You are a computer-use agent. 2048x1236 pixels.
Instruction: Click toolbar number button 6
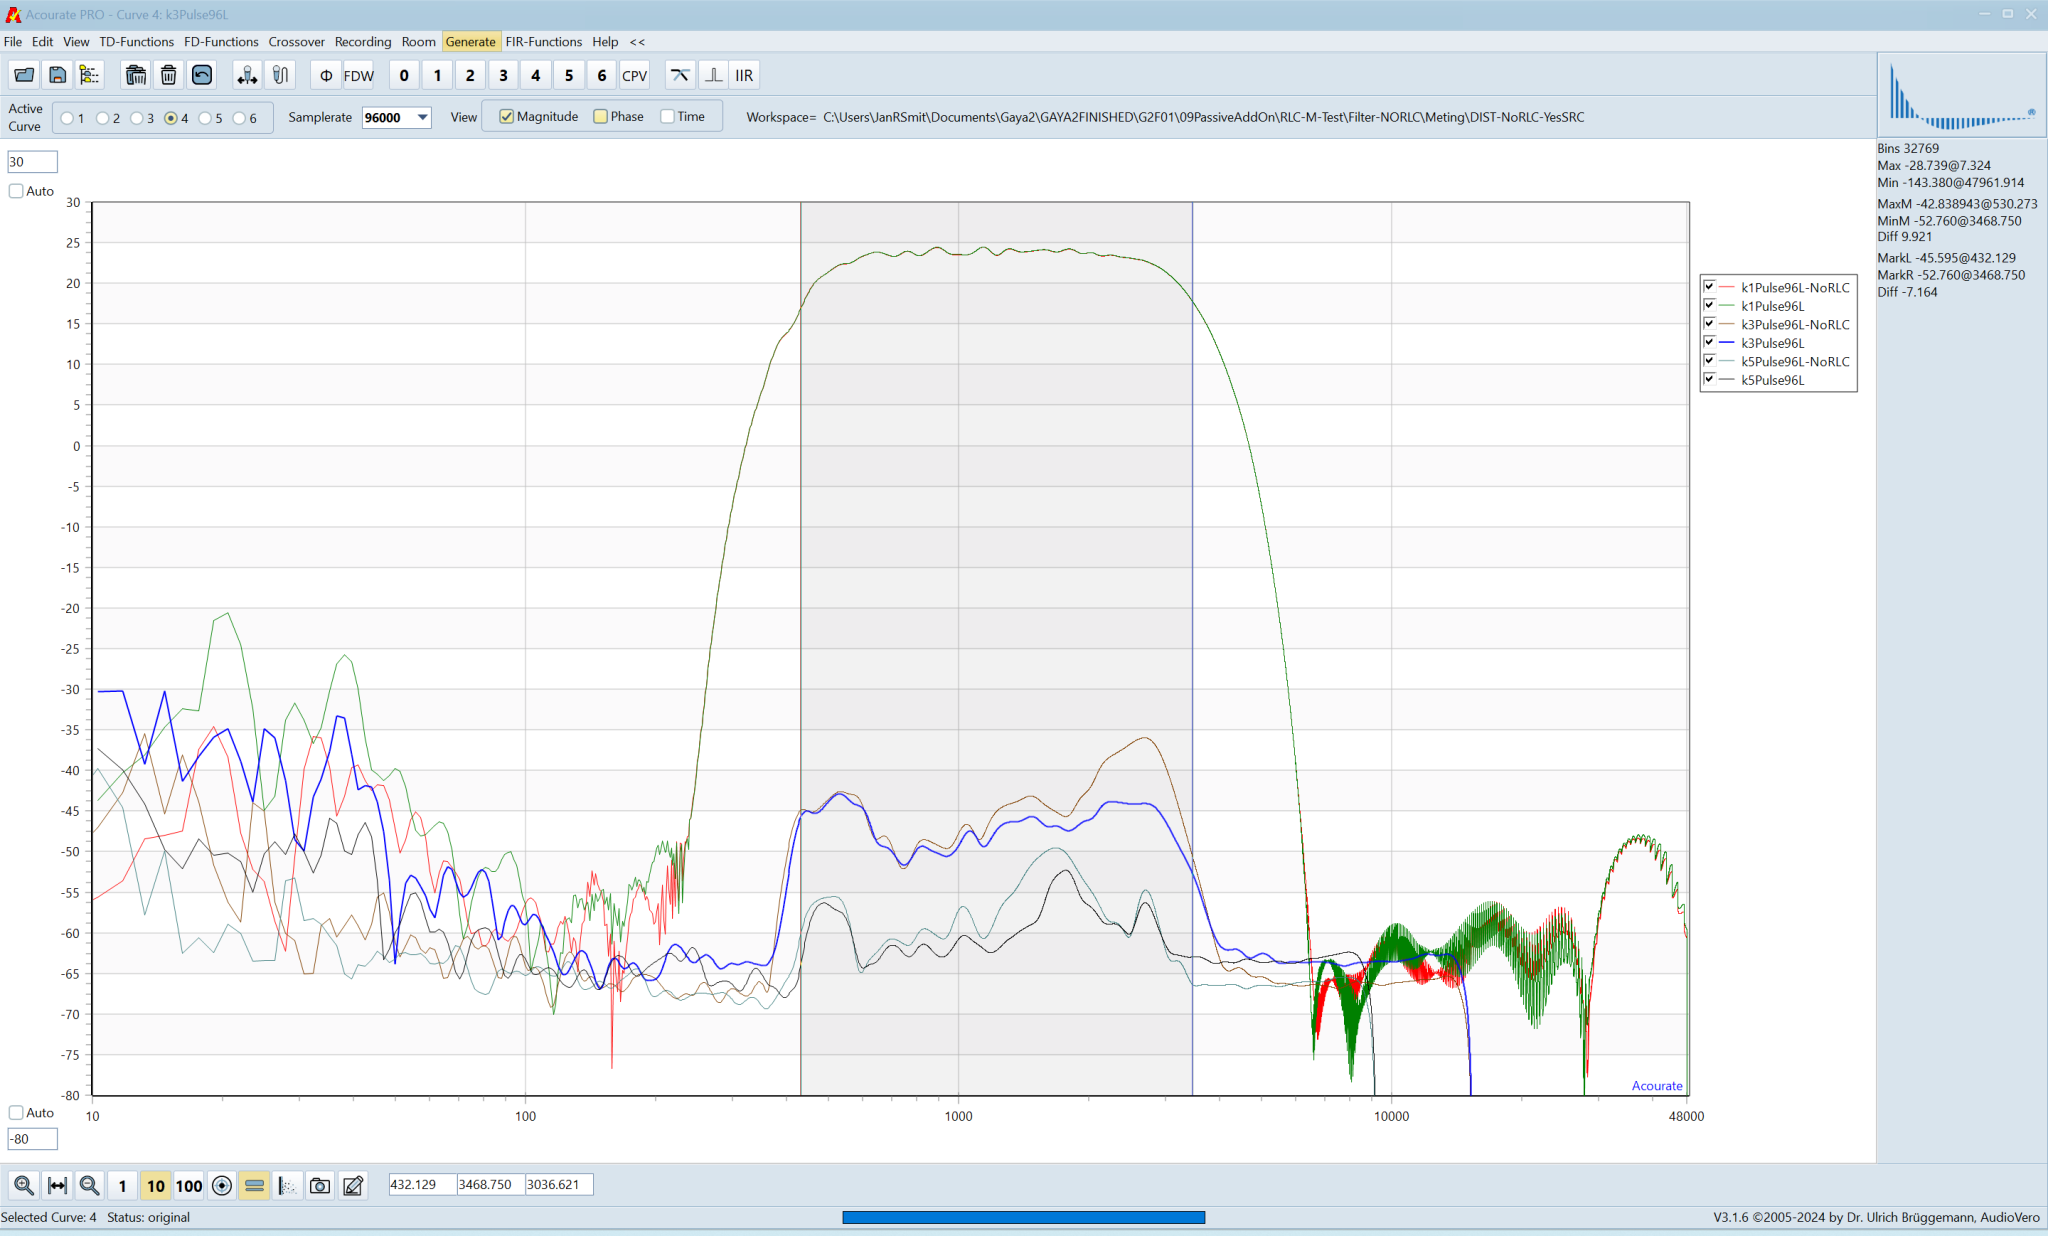pyautogui.click(x=602, y=75)
